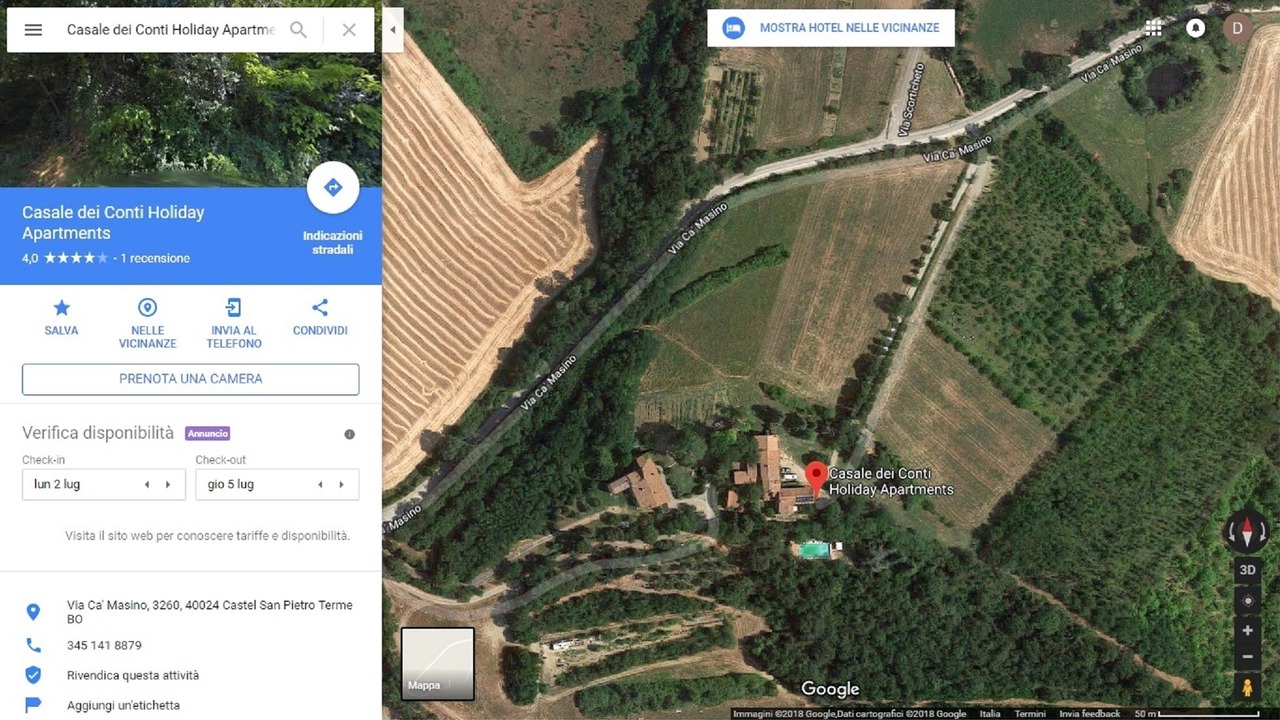Click PRENOTA UNA CAMERA button
This screenshot has width=1280, height=720.
tap(190, 379)
